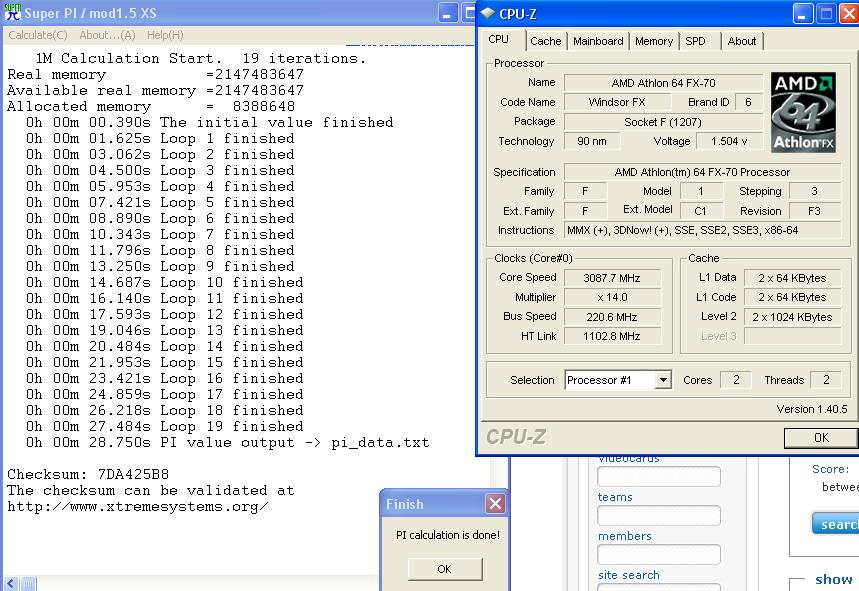This screenshot has height=591, width=859.
Task: Click the Ext. Model value C1
Action: click(x=701, y=211)
